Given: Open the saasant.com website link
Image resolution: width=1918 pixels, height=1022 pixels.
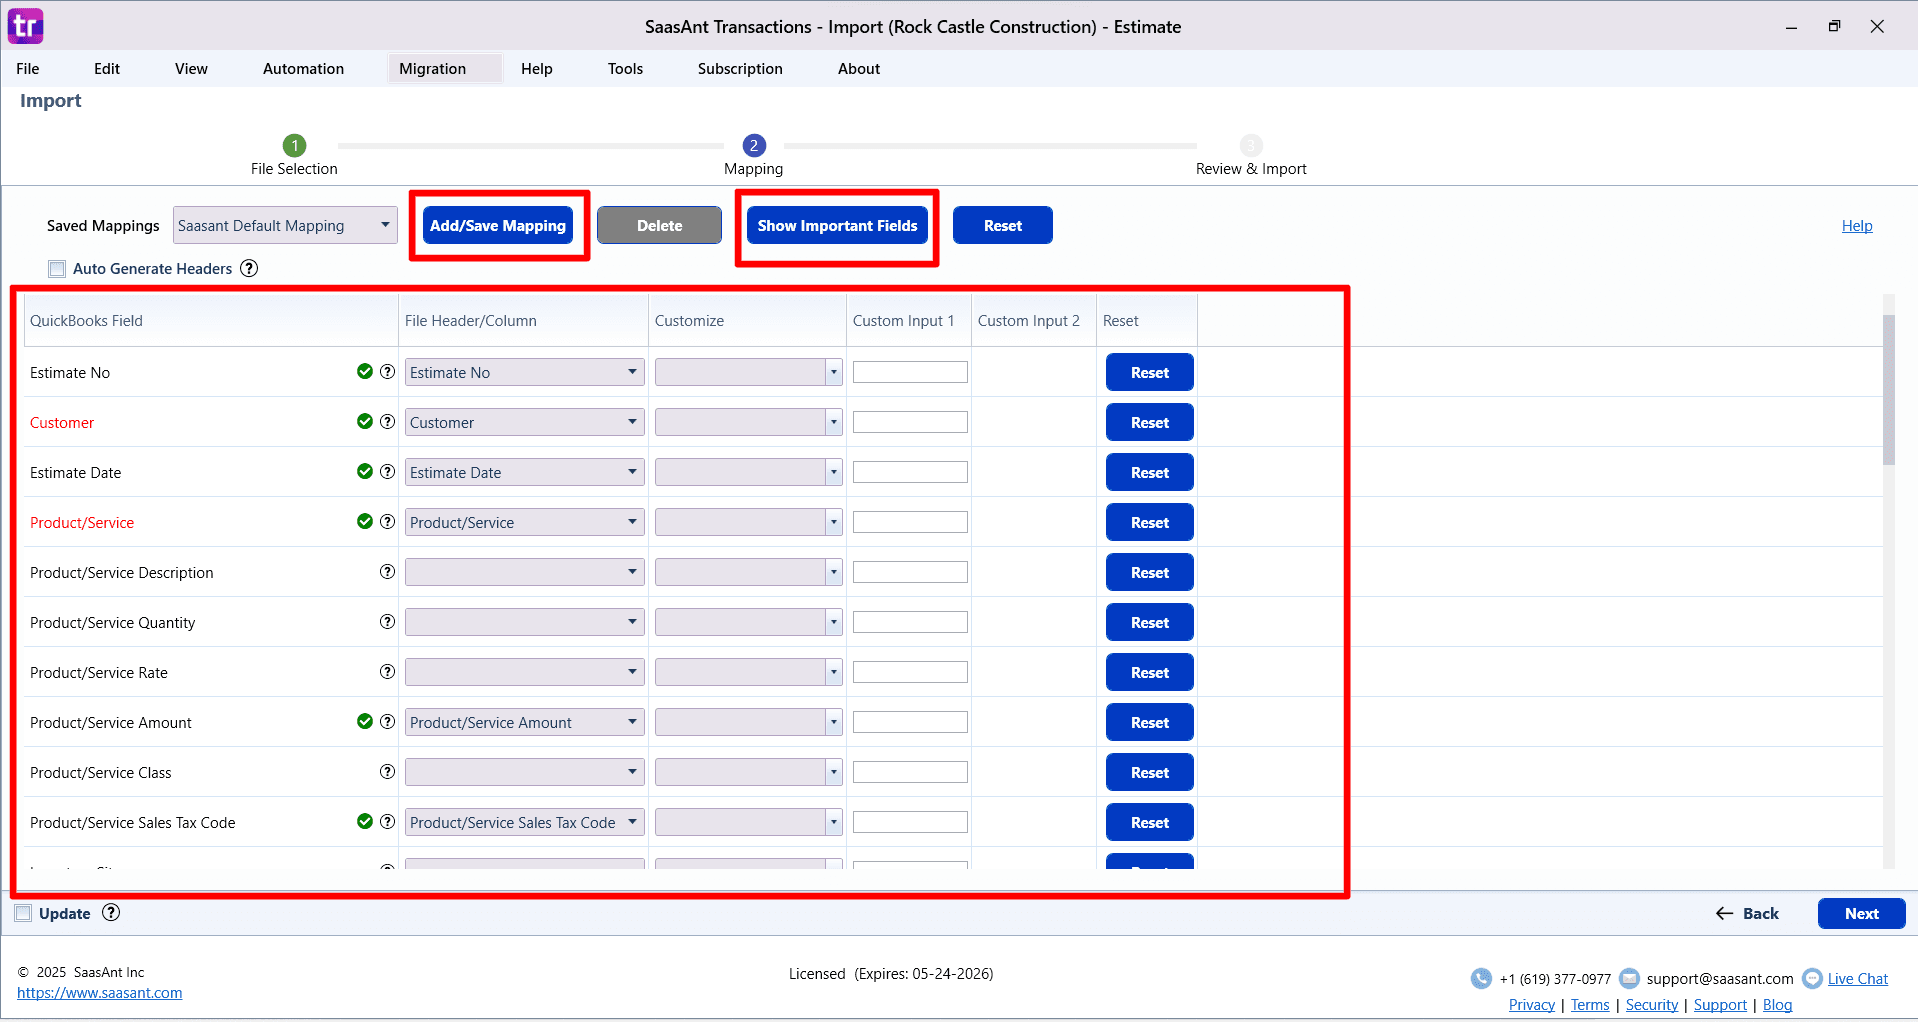Looking at the screenshot, I should point(99,993).
